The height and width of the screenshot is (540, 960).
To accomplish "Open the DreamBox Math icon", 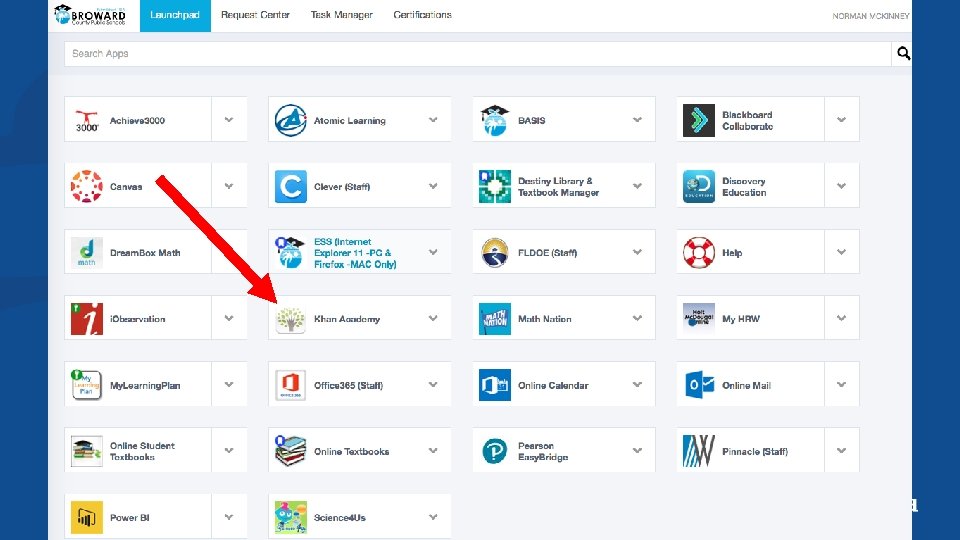I will (x=86, y=253).
